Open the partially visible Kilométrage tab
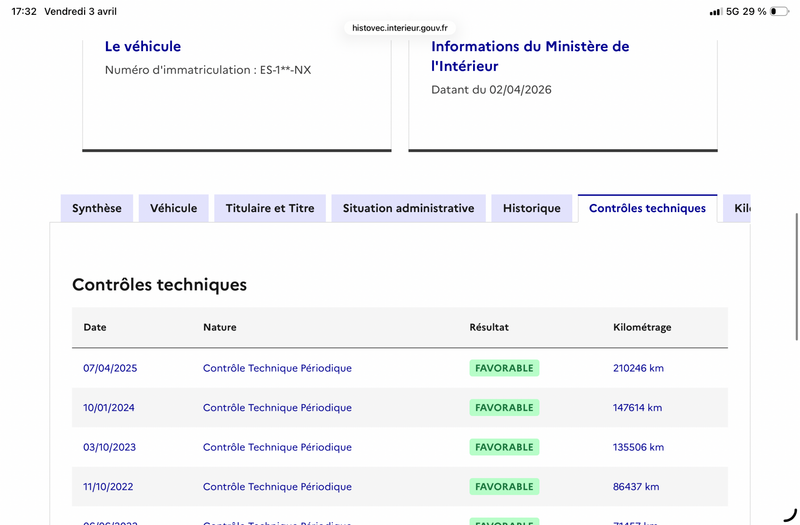Screen dimensions: 800x525 (x=740, y=208)
